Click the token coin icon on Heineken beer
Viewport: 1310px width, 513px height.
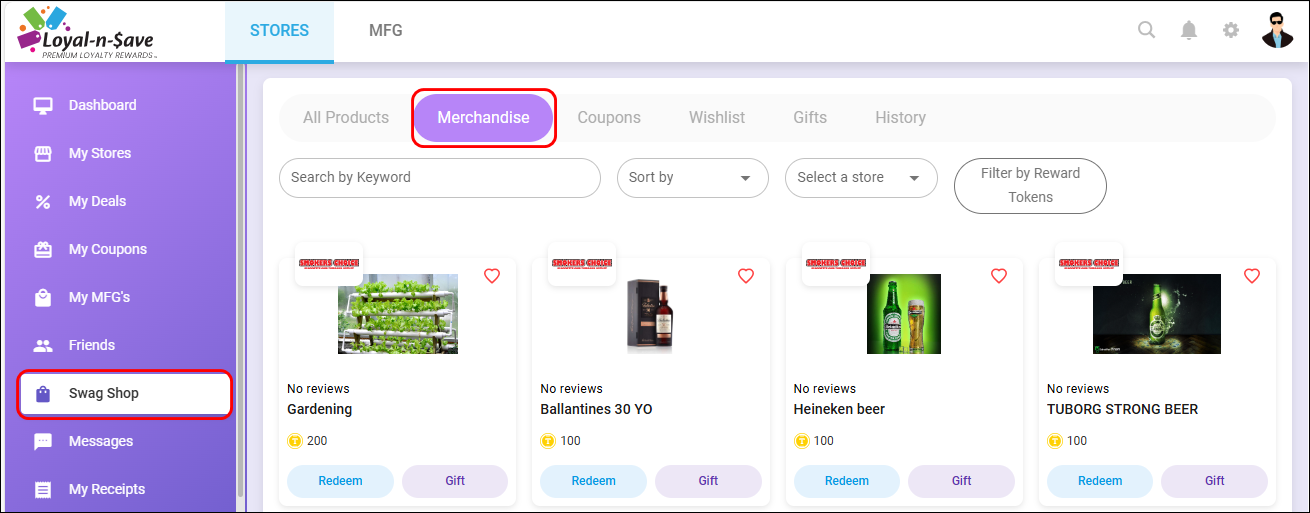801,441
